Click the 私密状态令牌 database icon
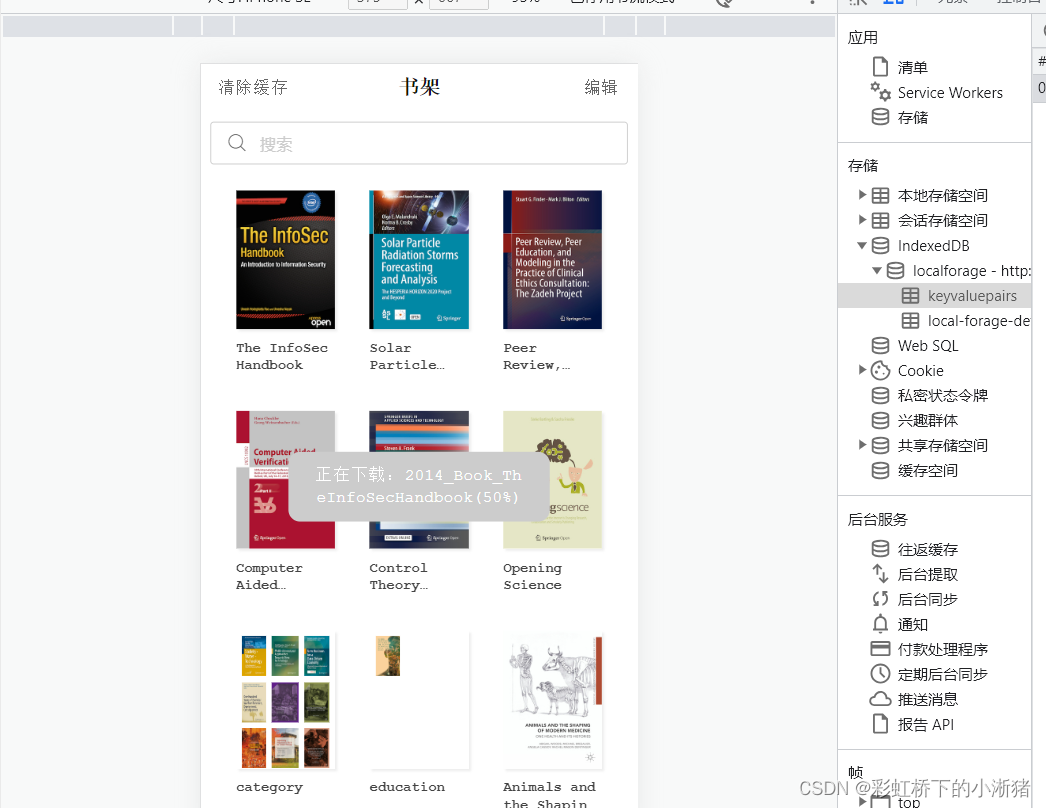 (880, 395)
